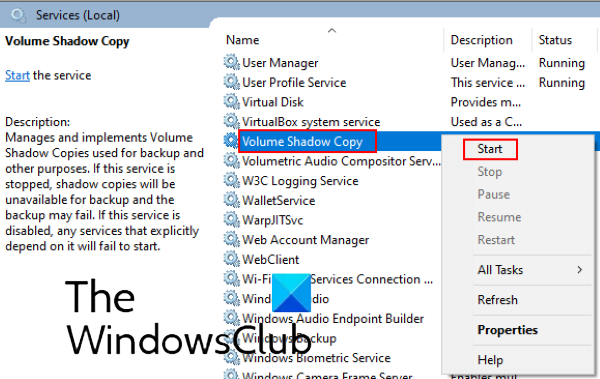This screenshot has width=600, height=379.
Task: Click the gear icon beside User Manager
Action: (232, 62)
